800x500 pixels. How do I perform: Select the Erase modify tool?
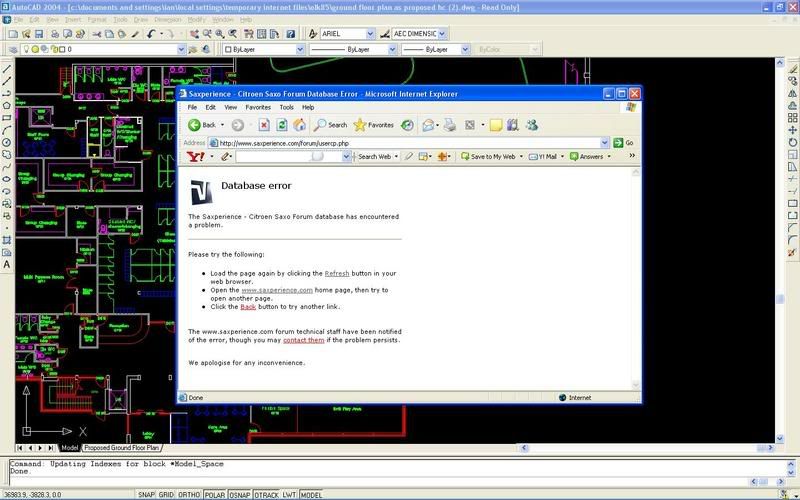pyautogui.click(x=792, y=69)
